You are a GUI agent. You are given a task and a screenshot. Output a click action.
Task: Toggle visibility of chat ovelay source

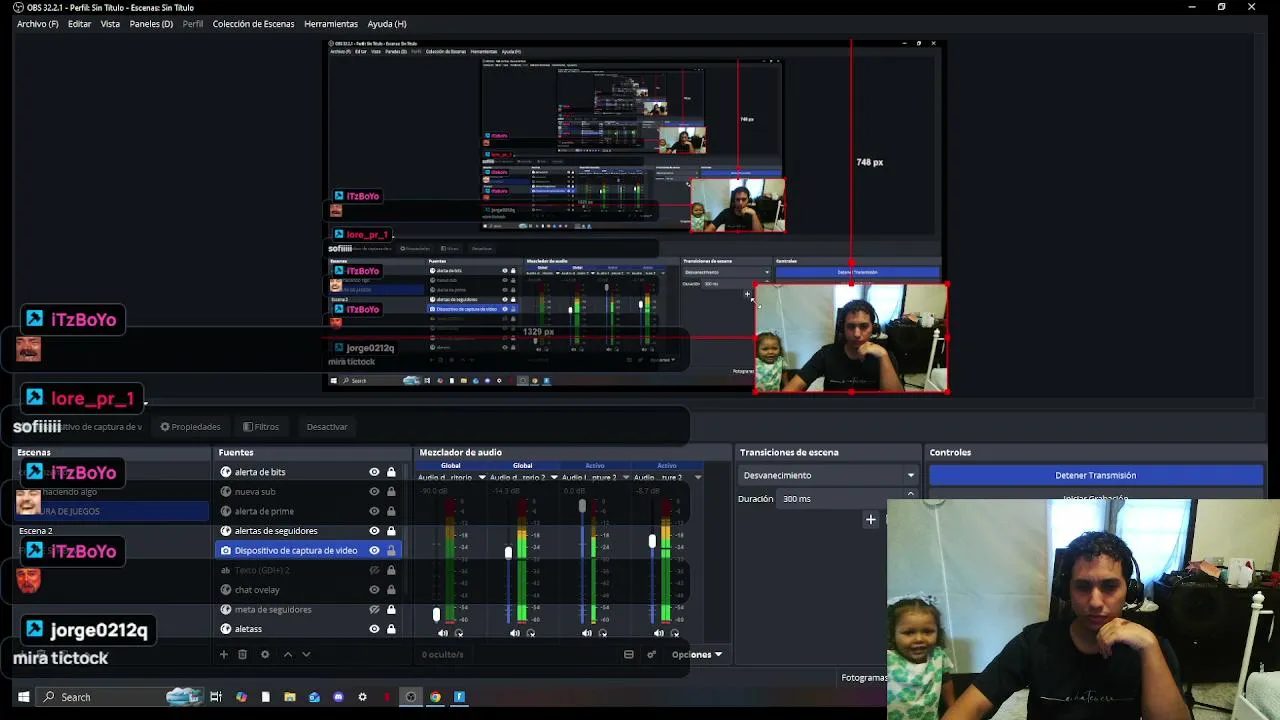pos(374,590)
